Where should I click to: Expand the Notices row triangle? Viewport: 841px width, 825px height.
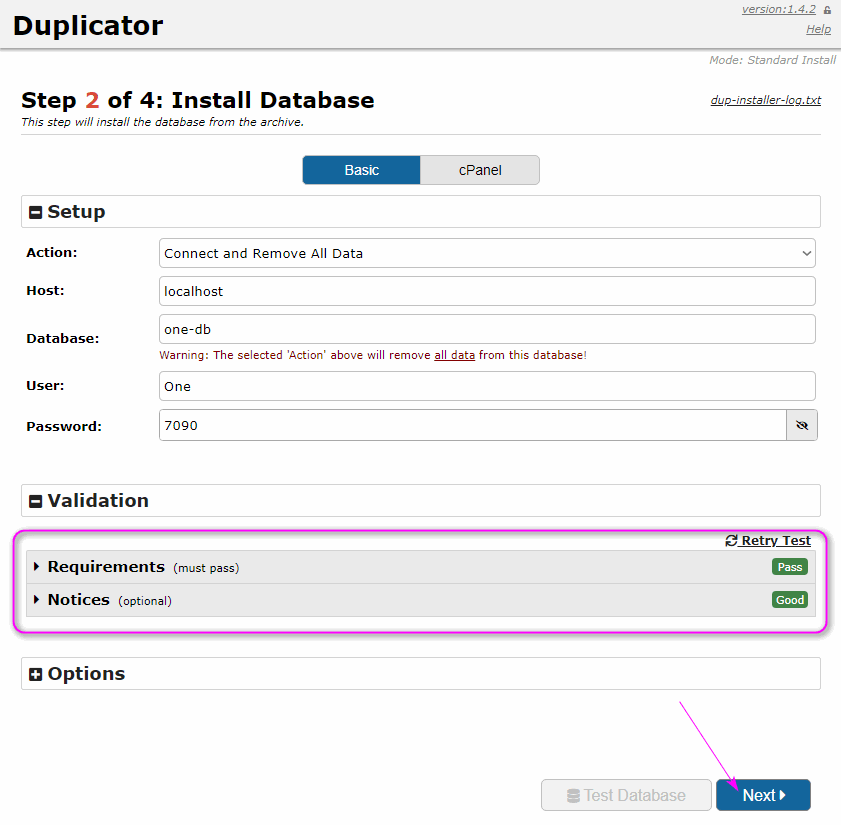[x=36, y=599]
